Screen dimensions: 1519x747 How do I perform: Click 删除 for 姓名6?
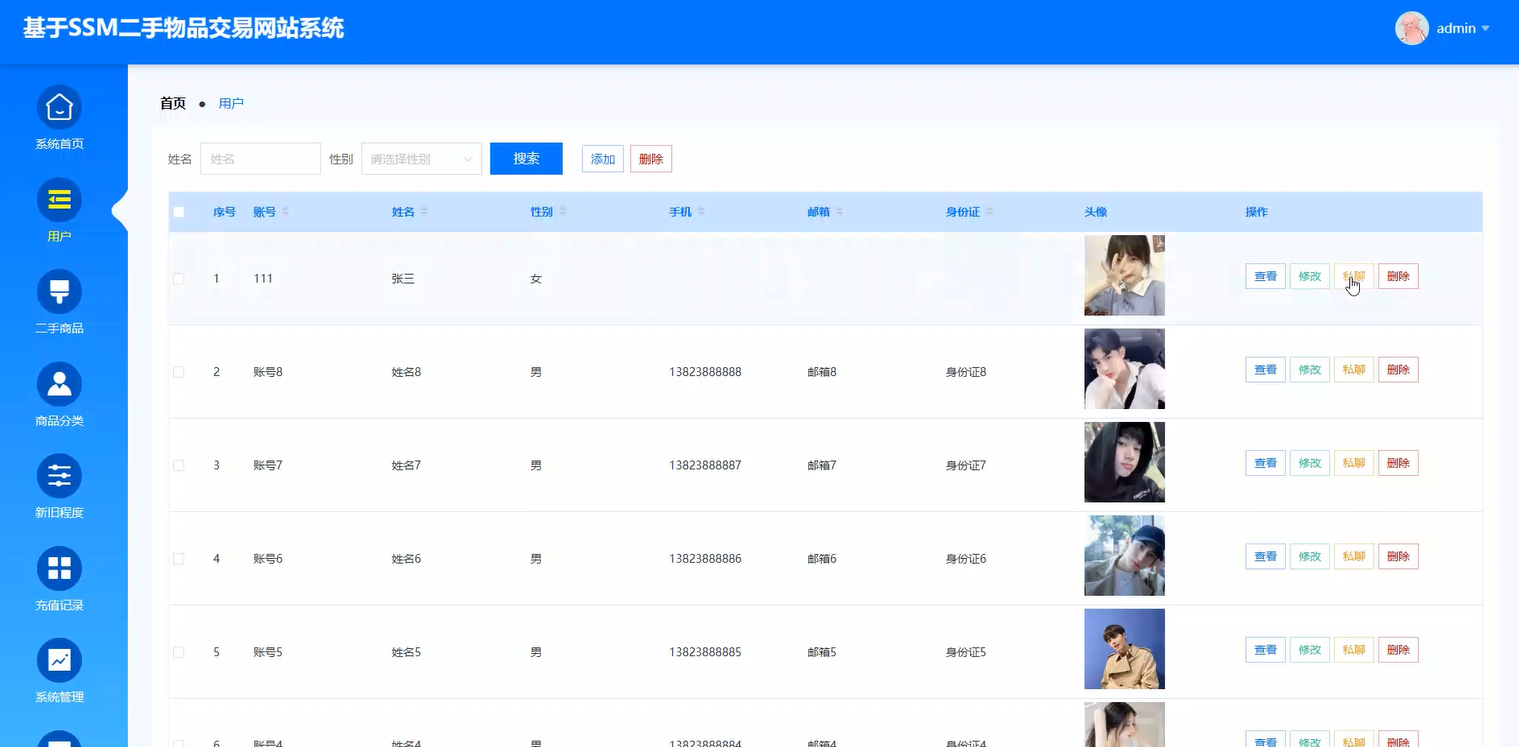[x=1398, y=556]
